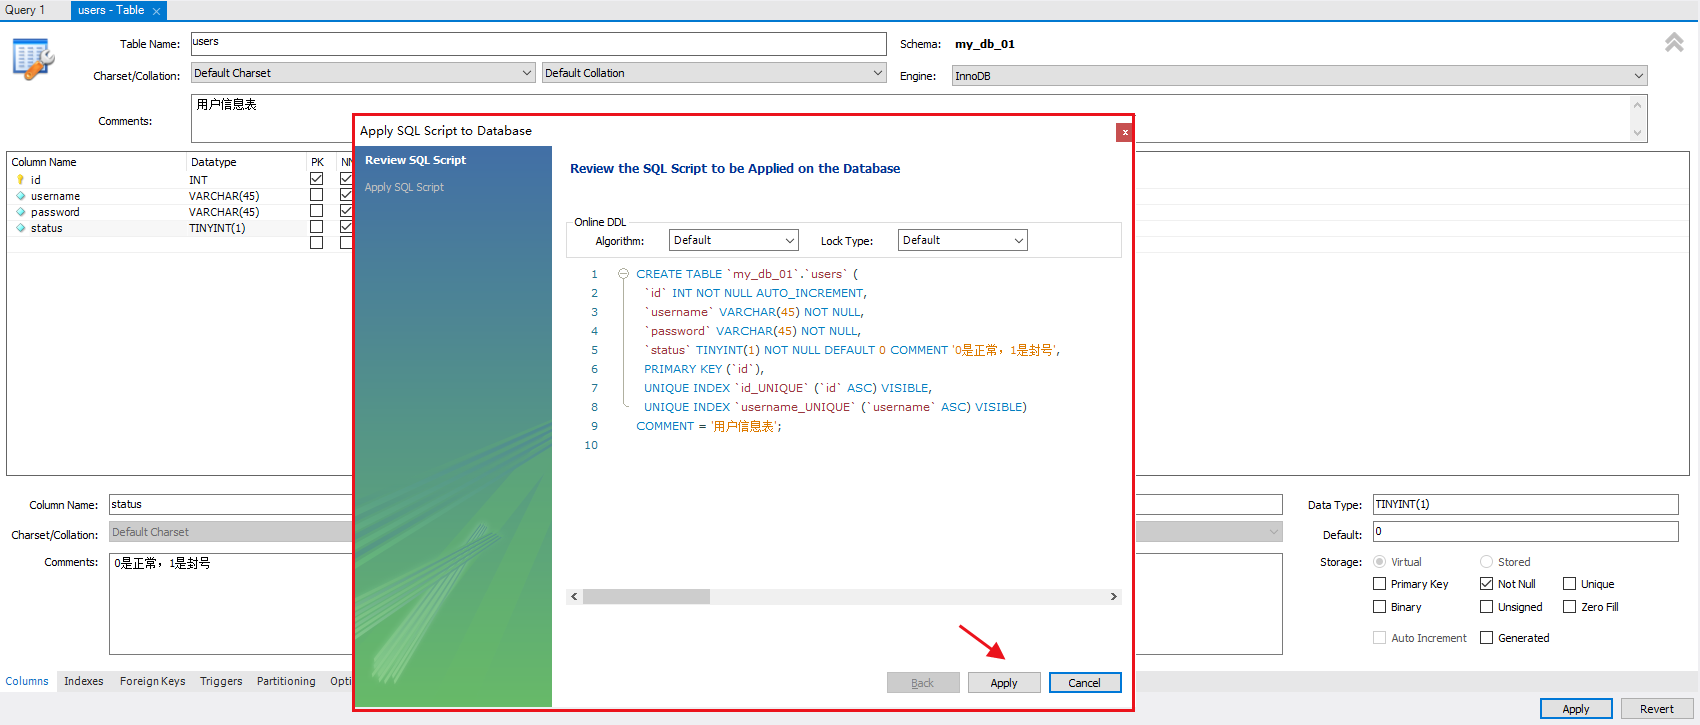Click the Datatype column header

click(x=214, y=162)
